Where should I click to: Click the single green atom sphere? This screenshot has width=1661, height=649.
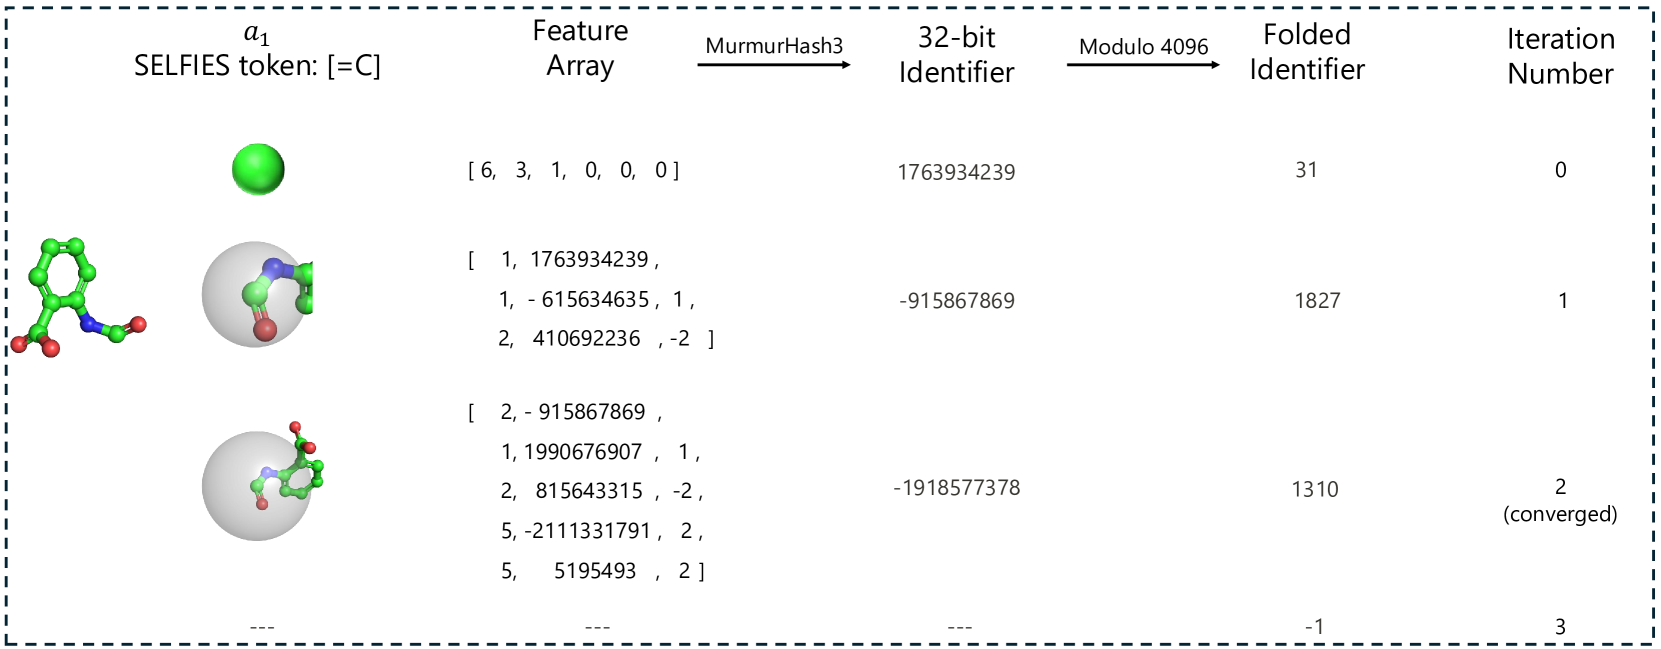click(258, 169)
